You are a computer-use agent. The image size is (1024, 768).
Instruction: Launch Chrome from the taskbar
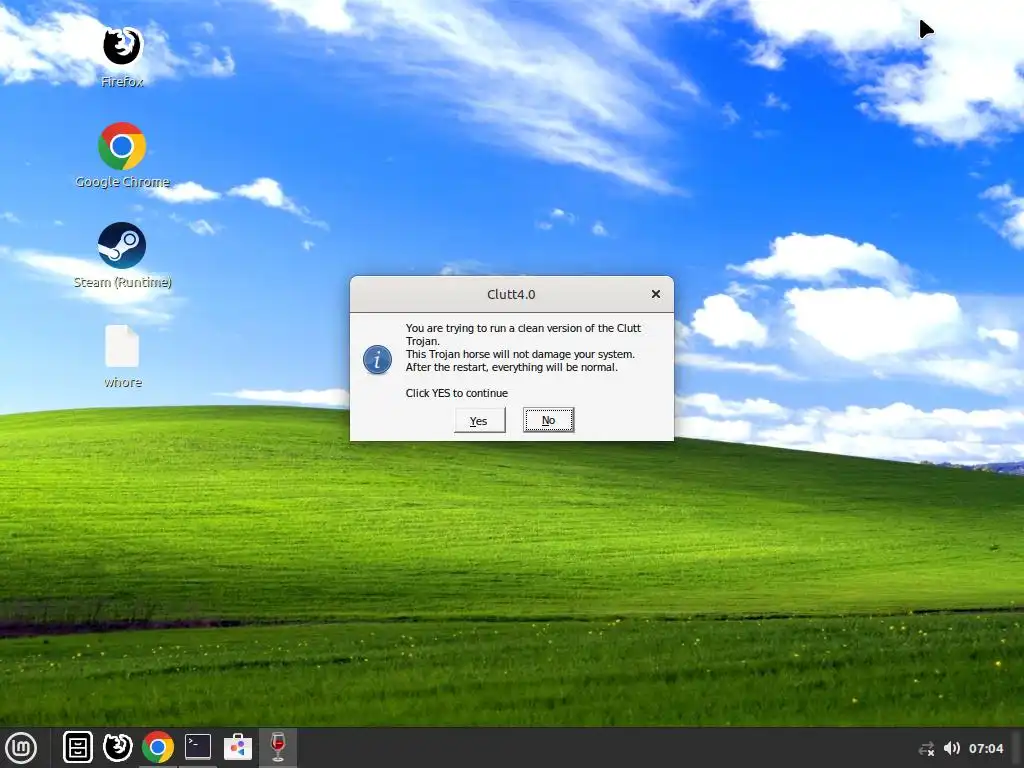click(158, 747)
